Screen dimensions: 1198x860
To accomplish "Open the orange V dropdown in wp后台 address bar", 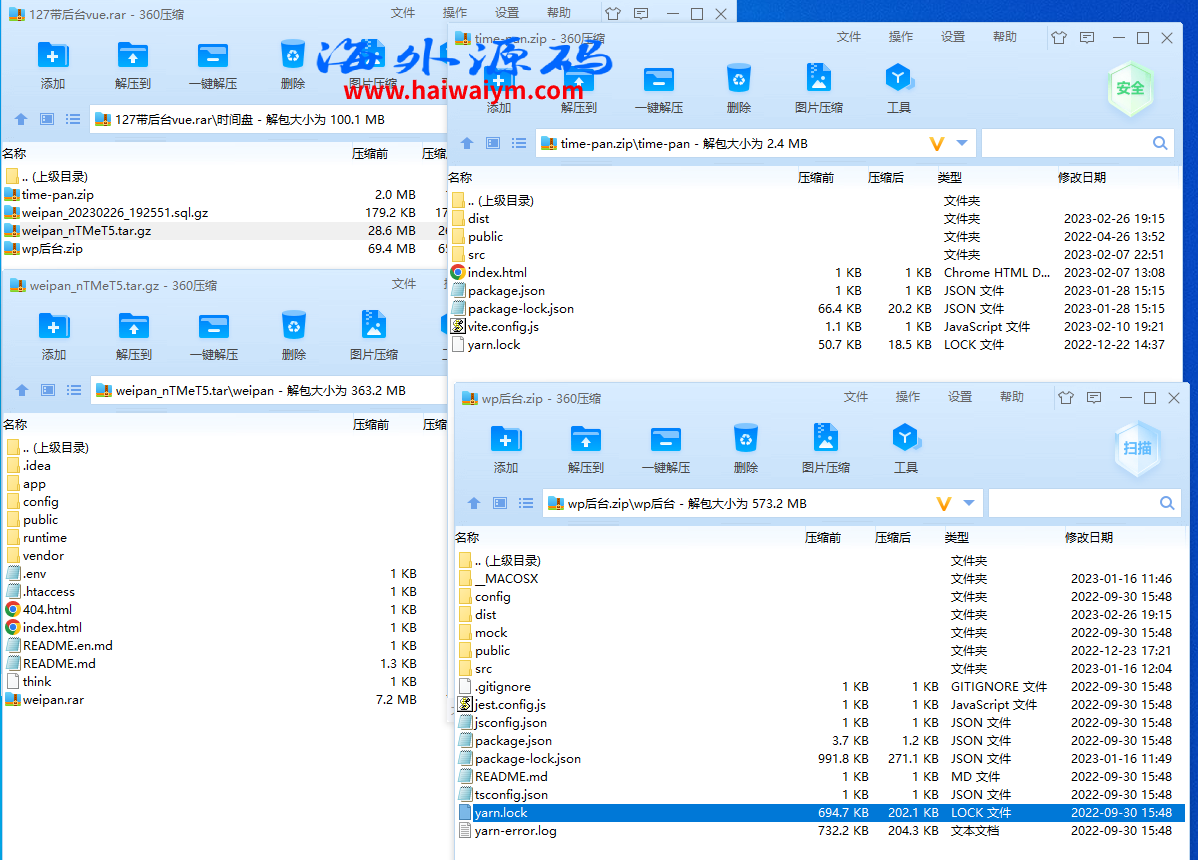I will 943,503.
